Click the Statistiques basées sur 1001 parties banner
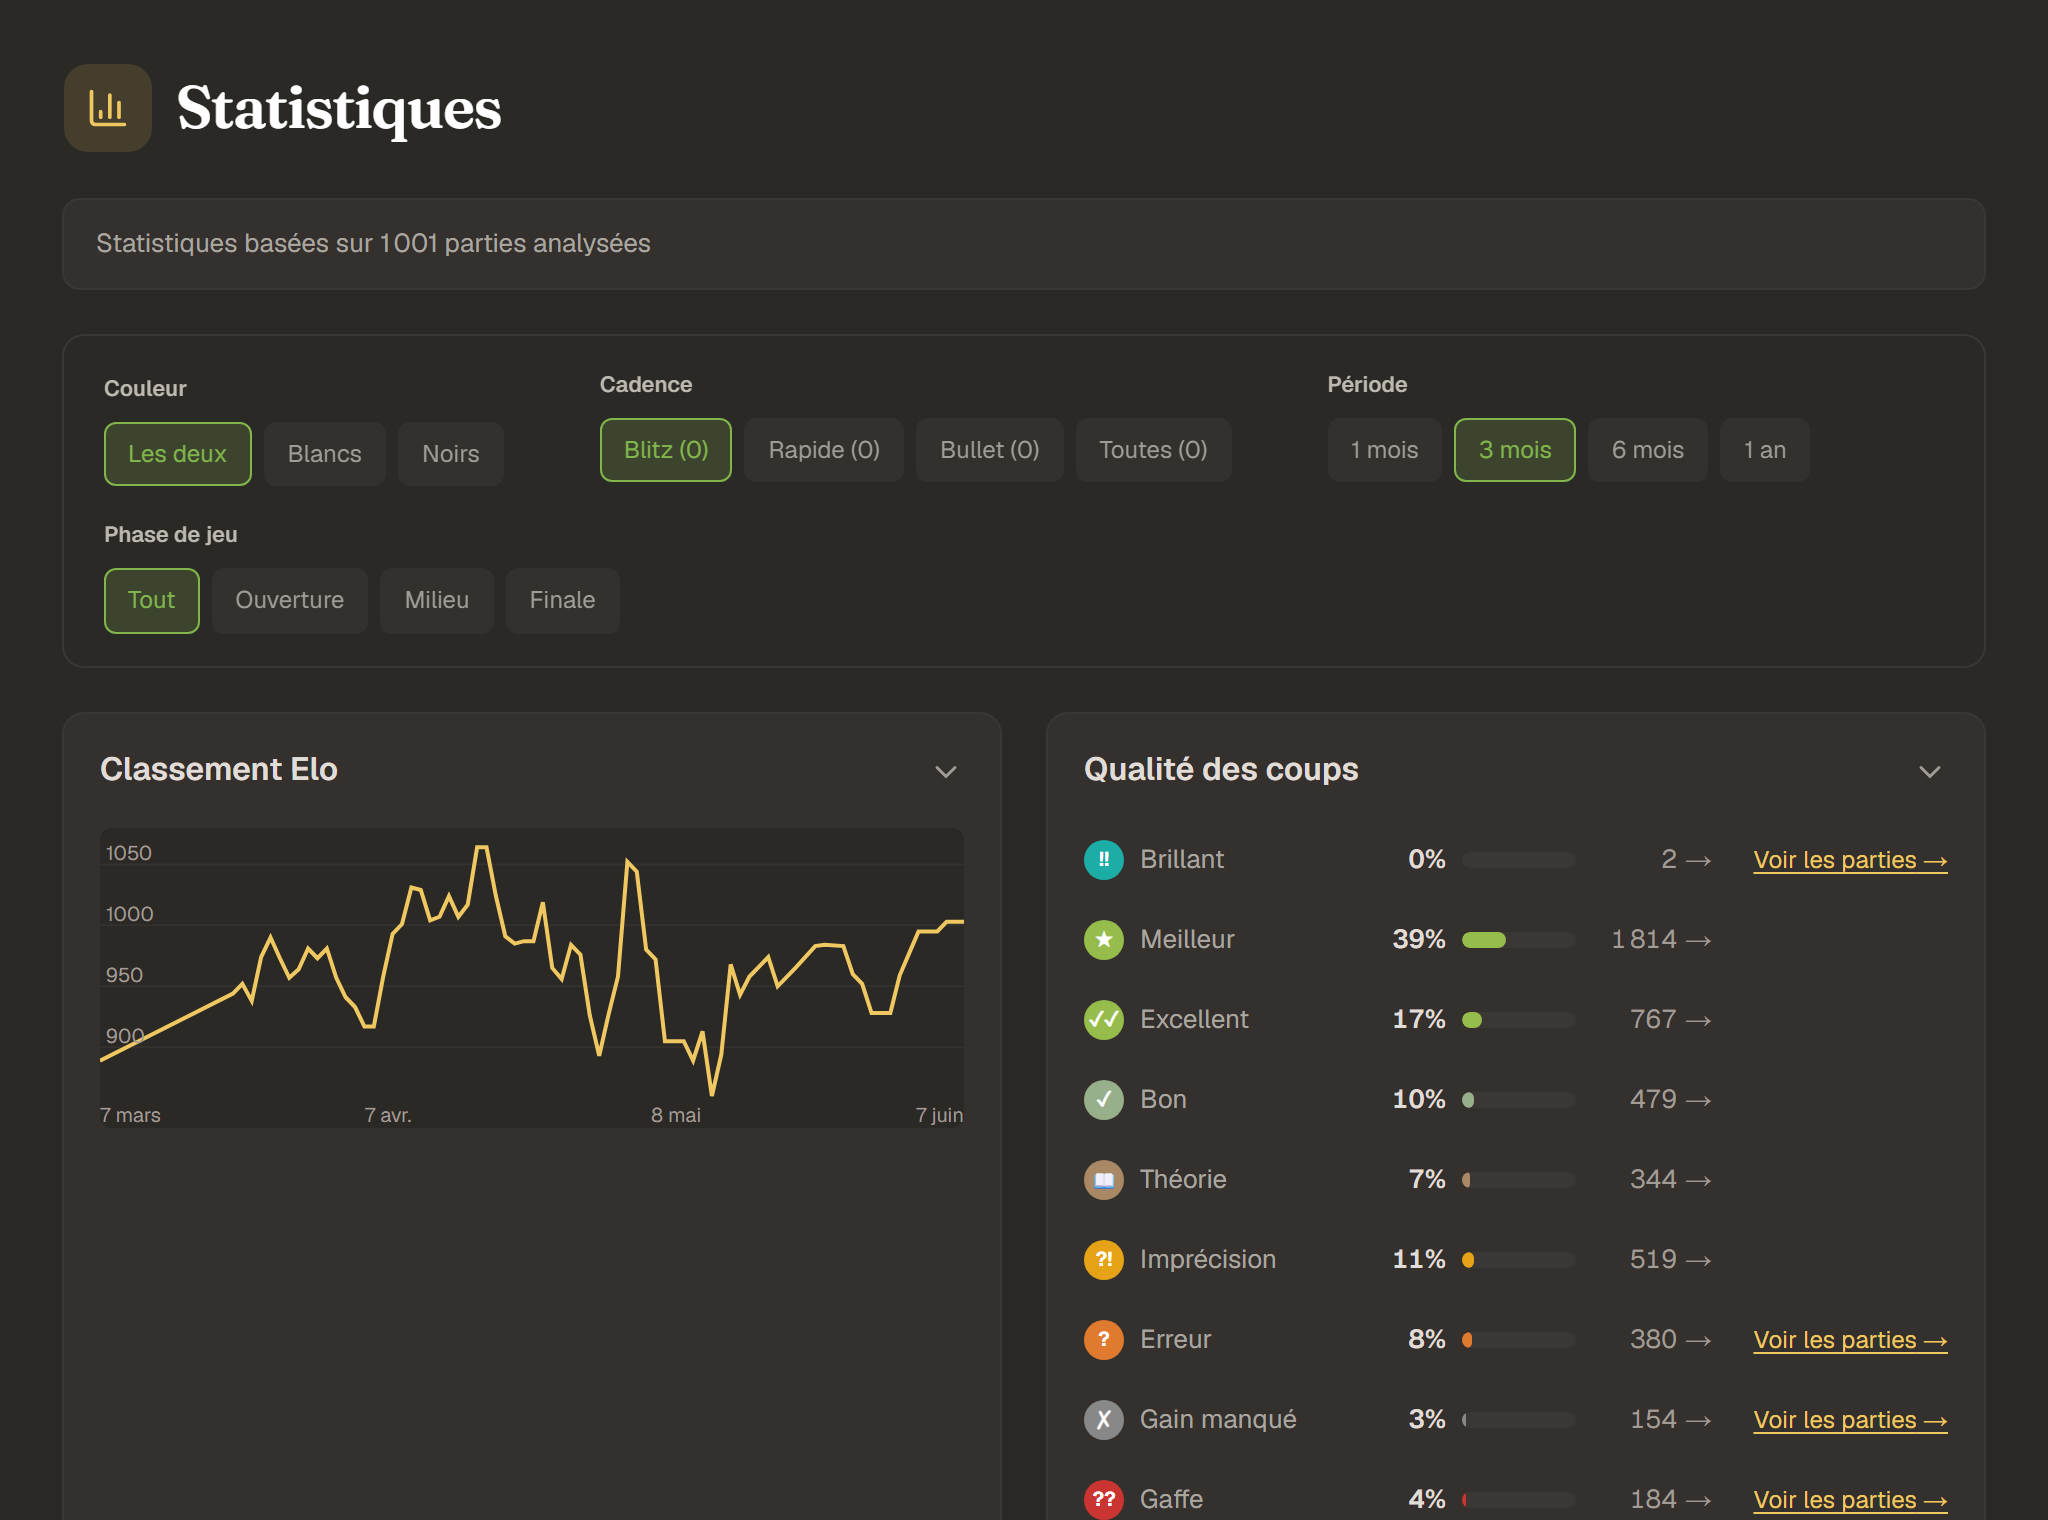Viewport: 2048px width, 1520px height. pos(1024,244)
